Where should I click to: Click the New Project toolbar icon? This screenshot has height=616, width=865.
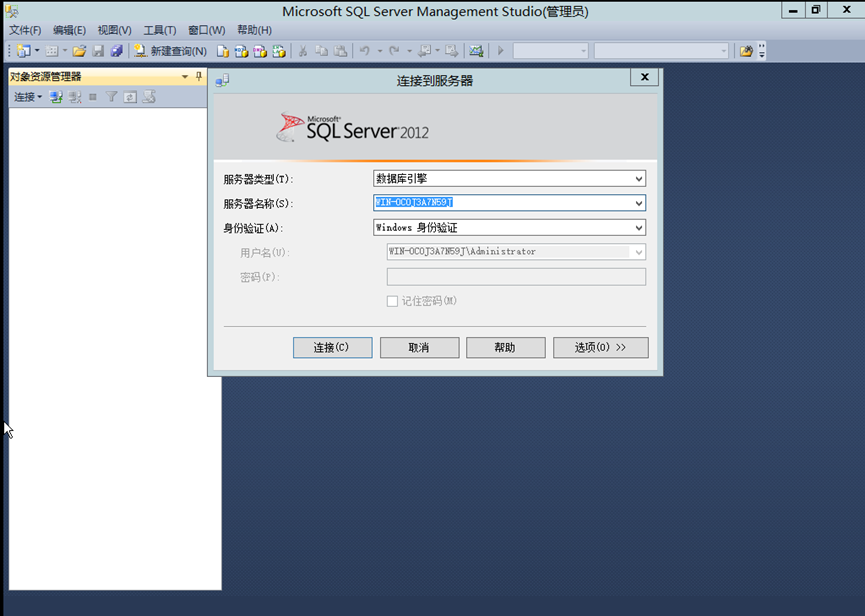(23, 51)
